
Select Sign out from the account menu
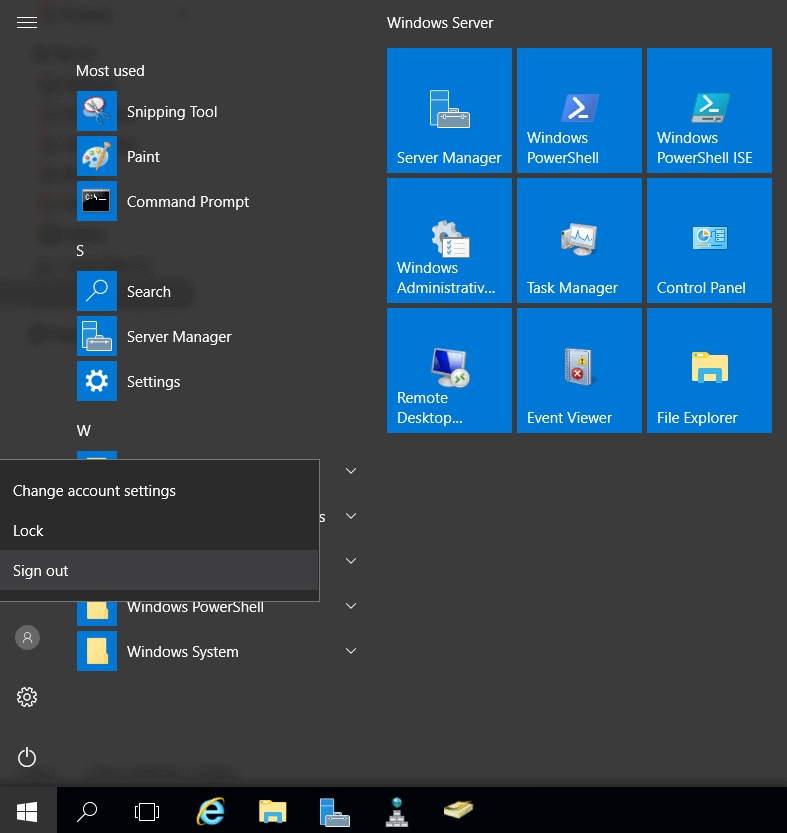(x=41, y=571)
